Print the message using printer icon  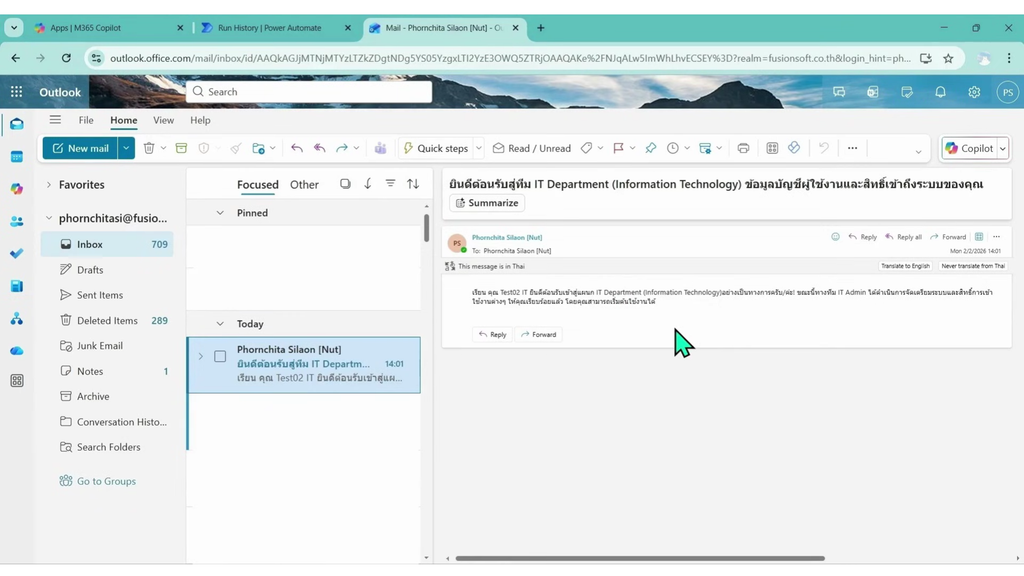[x=743, y=148]
